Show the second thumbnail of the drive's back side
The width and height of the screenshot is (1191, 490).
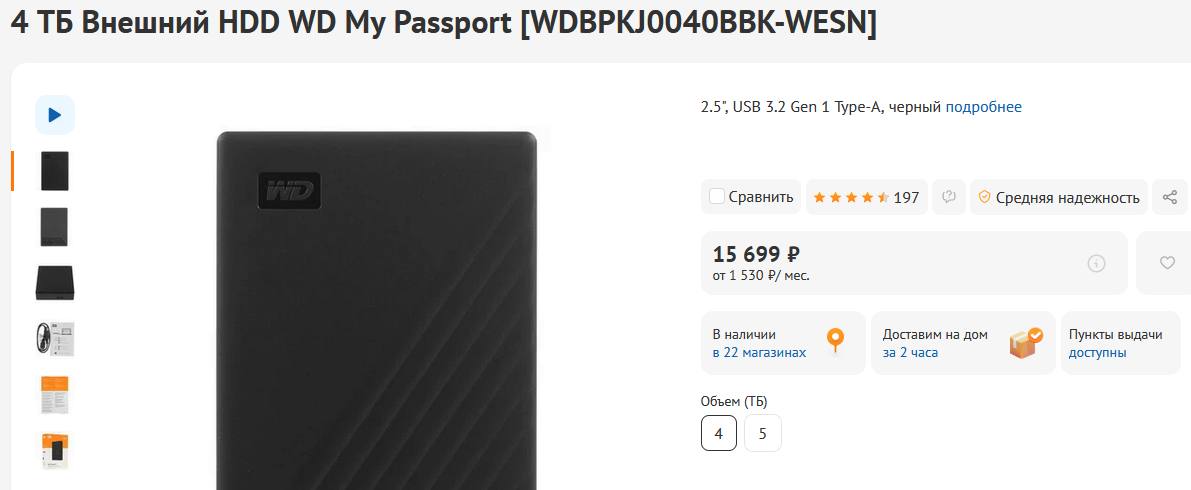[x=55, y=226]
